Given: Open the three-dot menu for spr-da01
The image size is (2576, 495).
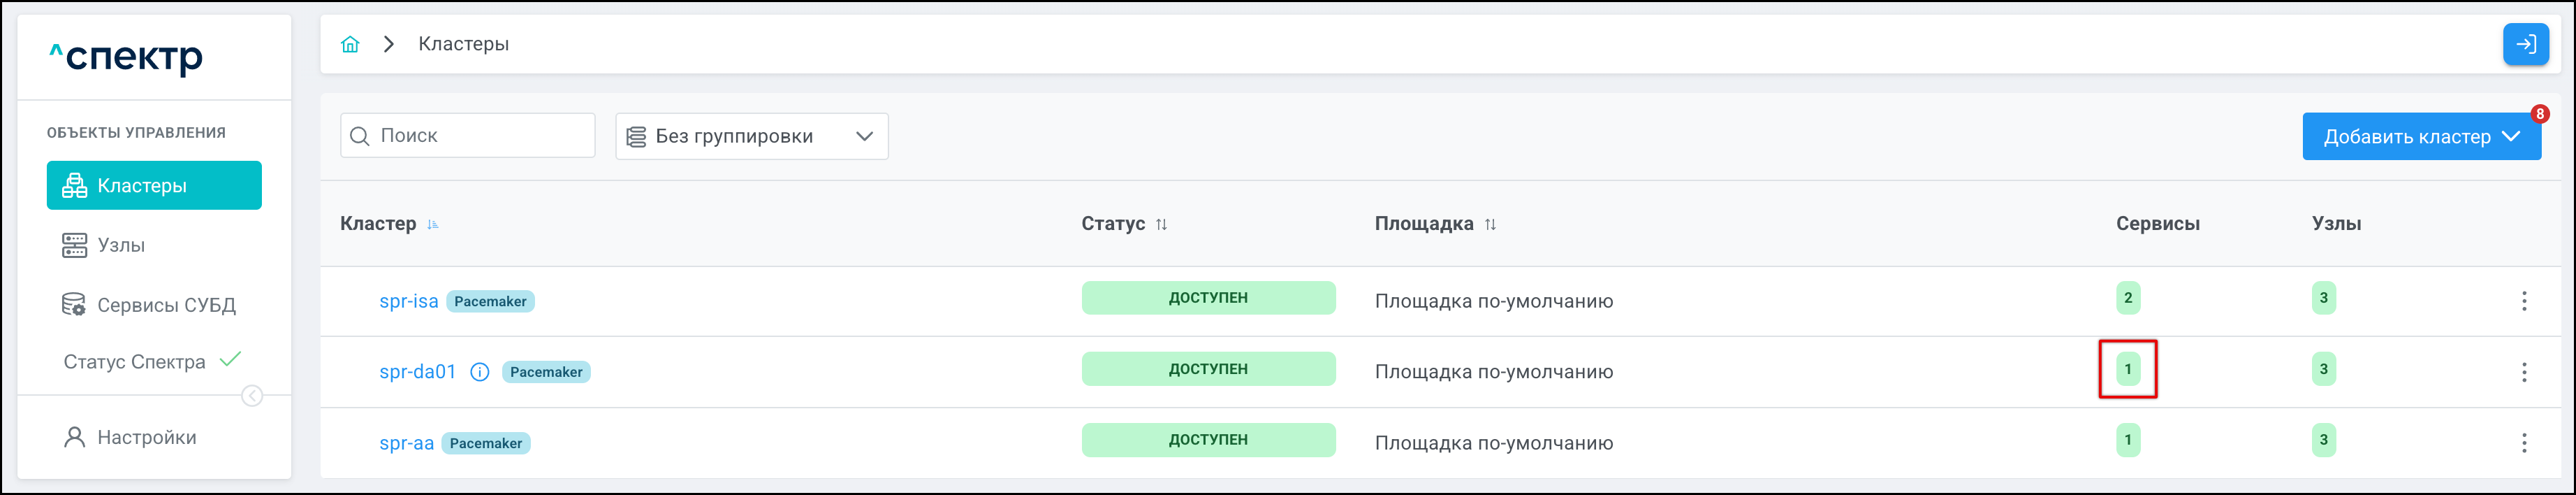Looking at the screenshot, I should 2523,372.
